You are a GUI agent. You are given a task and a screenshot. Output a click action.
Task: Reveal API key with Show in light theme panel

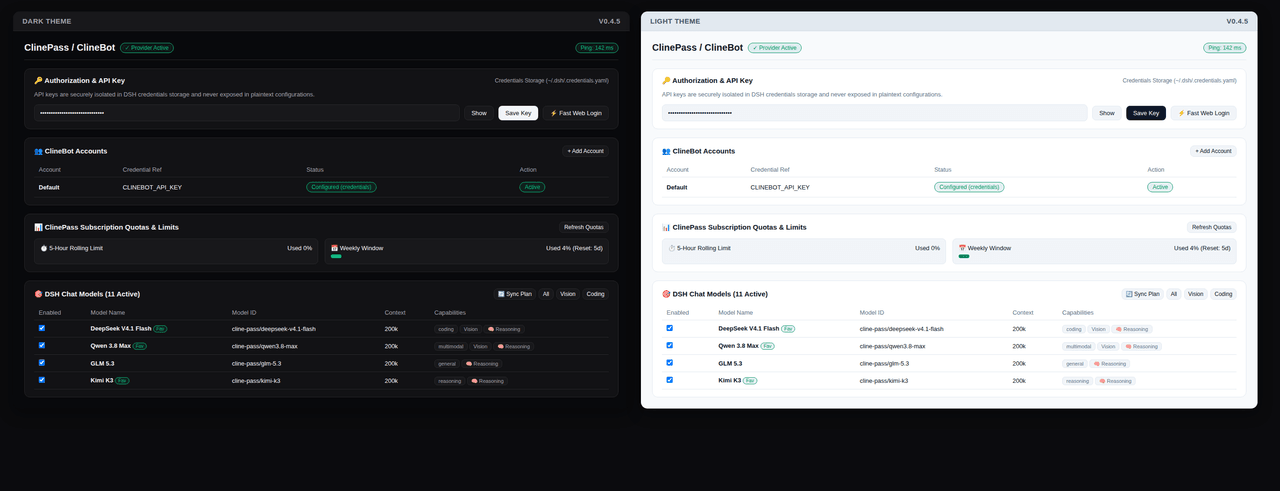(1107, 113)
